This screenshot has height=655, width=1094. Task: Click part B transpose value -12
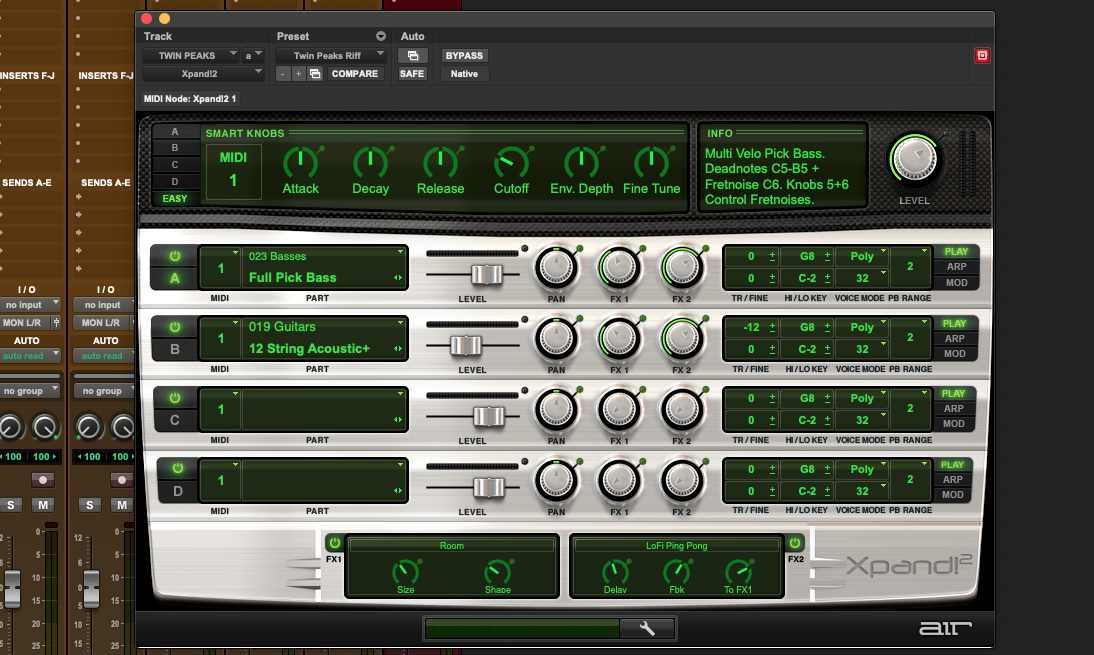point(751,326)
